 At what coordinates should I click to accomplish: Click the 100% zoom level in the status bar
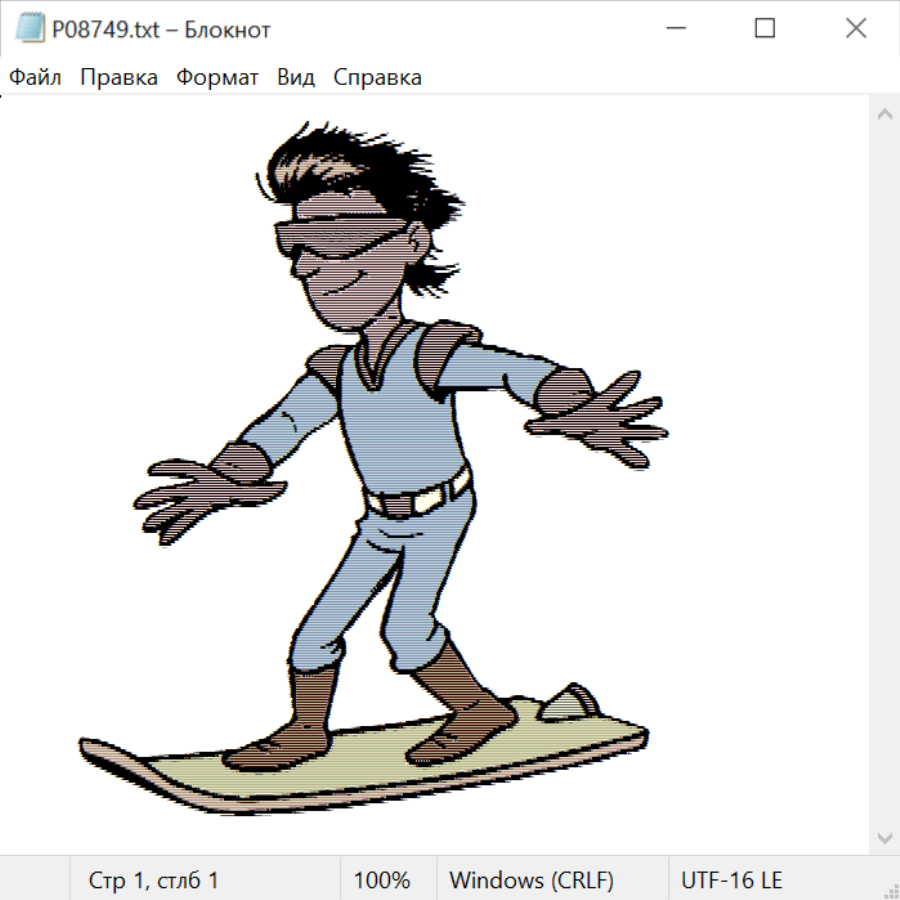tap(382, 880)
